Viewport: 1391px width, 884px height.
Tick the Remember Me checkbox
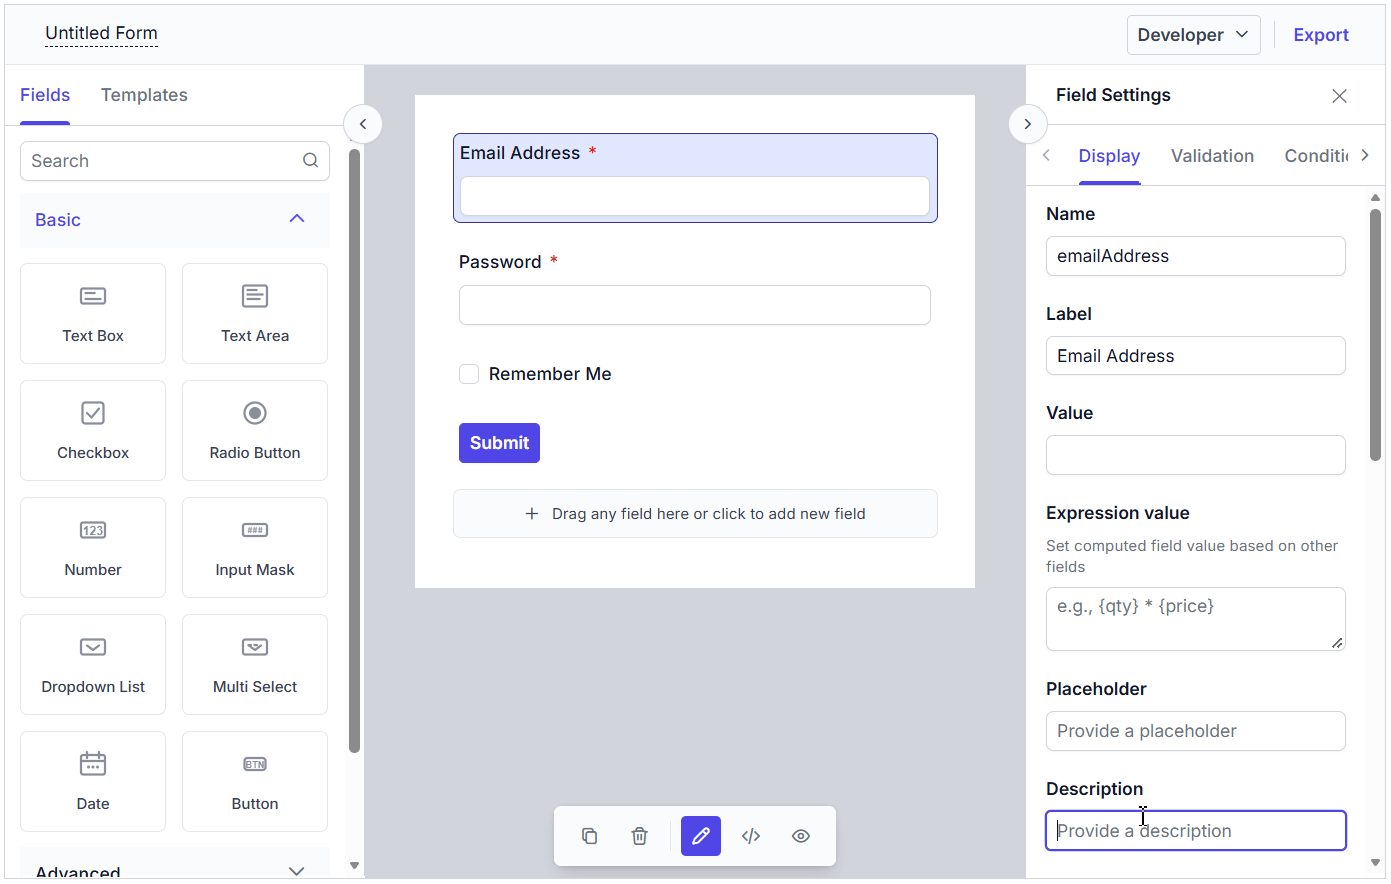[x=469, y=374]
